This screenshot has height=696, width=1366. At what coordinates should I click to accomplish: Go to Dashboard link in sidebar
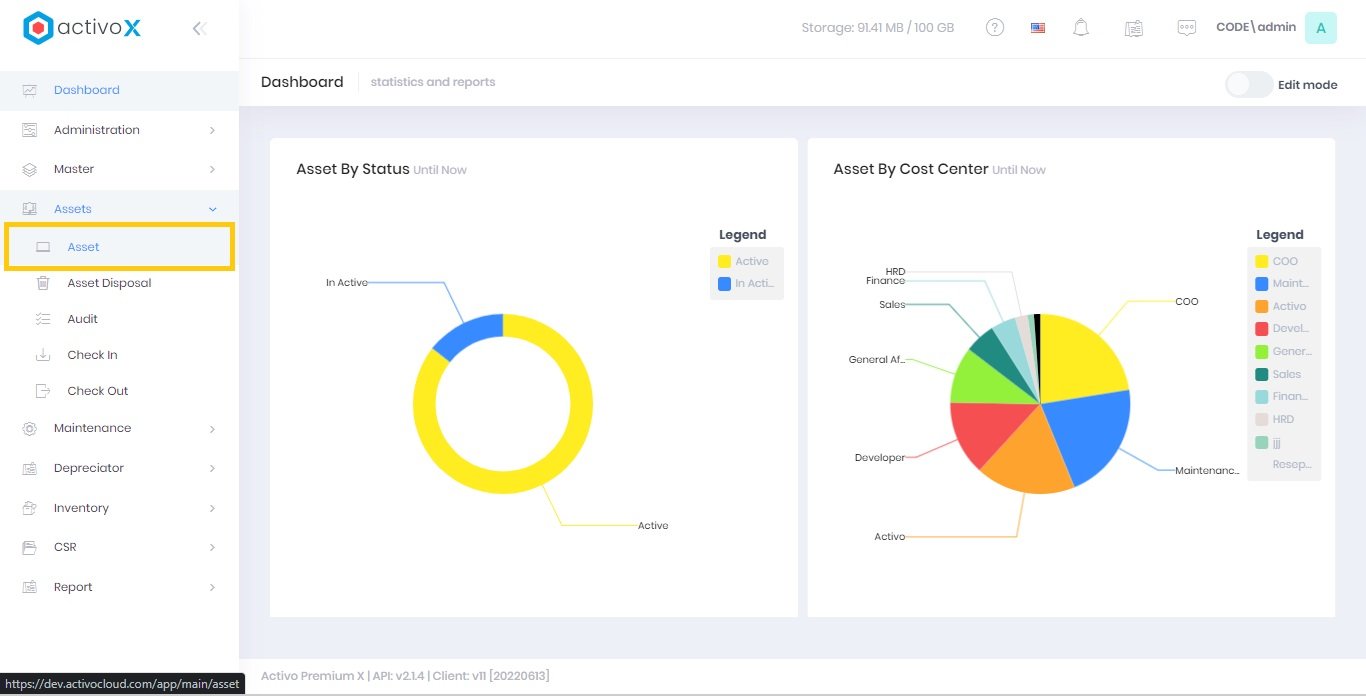tap(86, 90)
